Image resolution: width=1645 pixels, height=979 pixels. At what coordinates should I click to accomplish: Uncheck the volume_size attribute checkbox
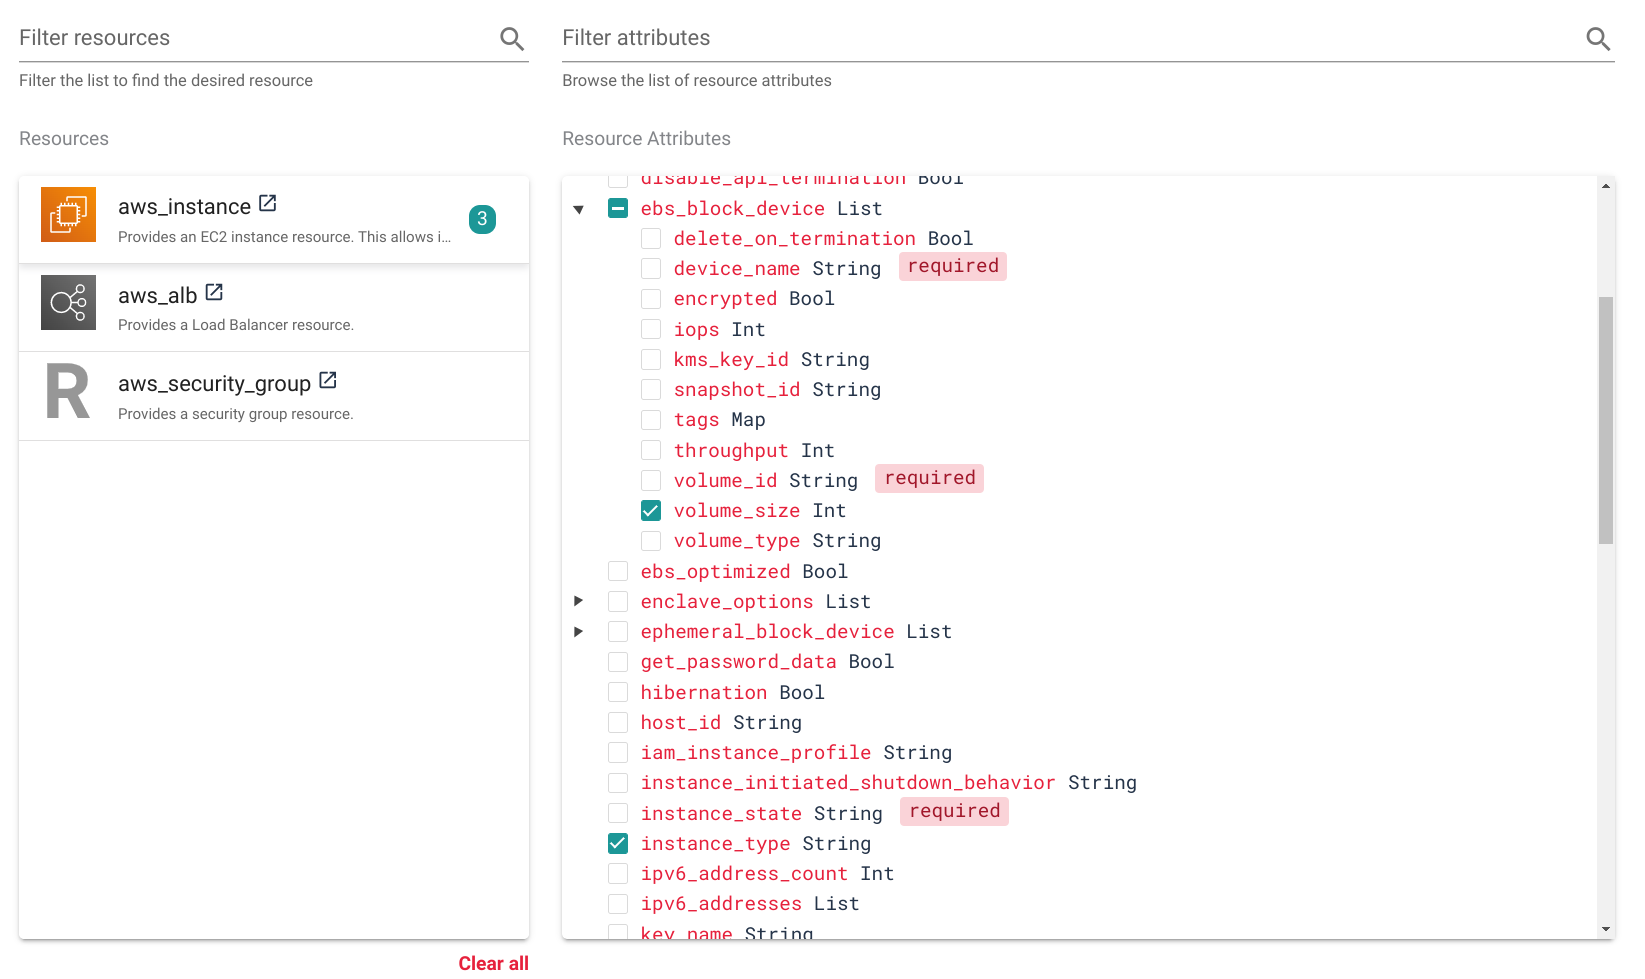tap(651, 511)
